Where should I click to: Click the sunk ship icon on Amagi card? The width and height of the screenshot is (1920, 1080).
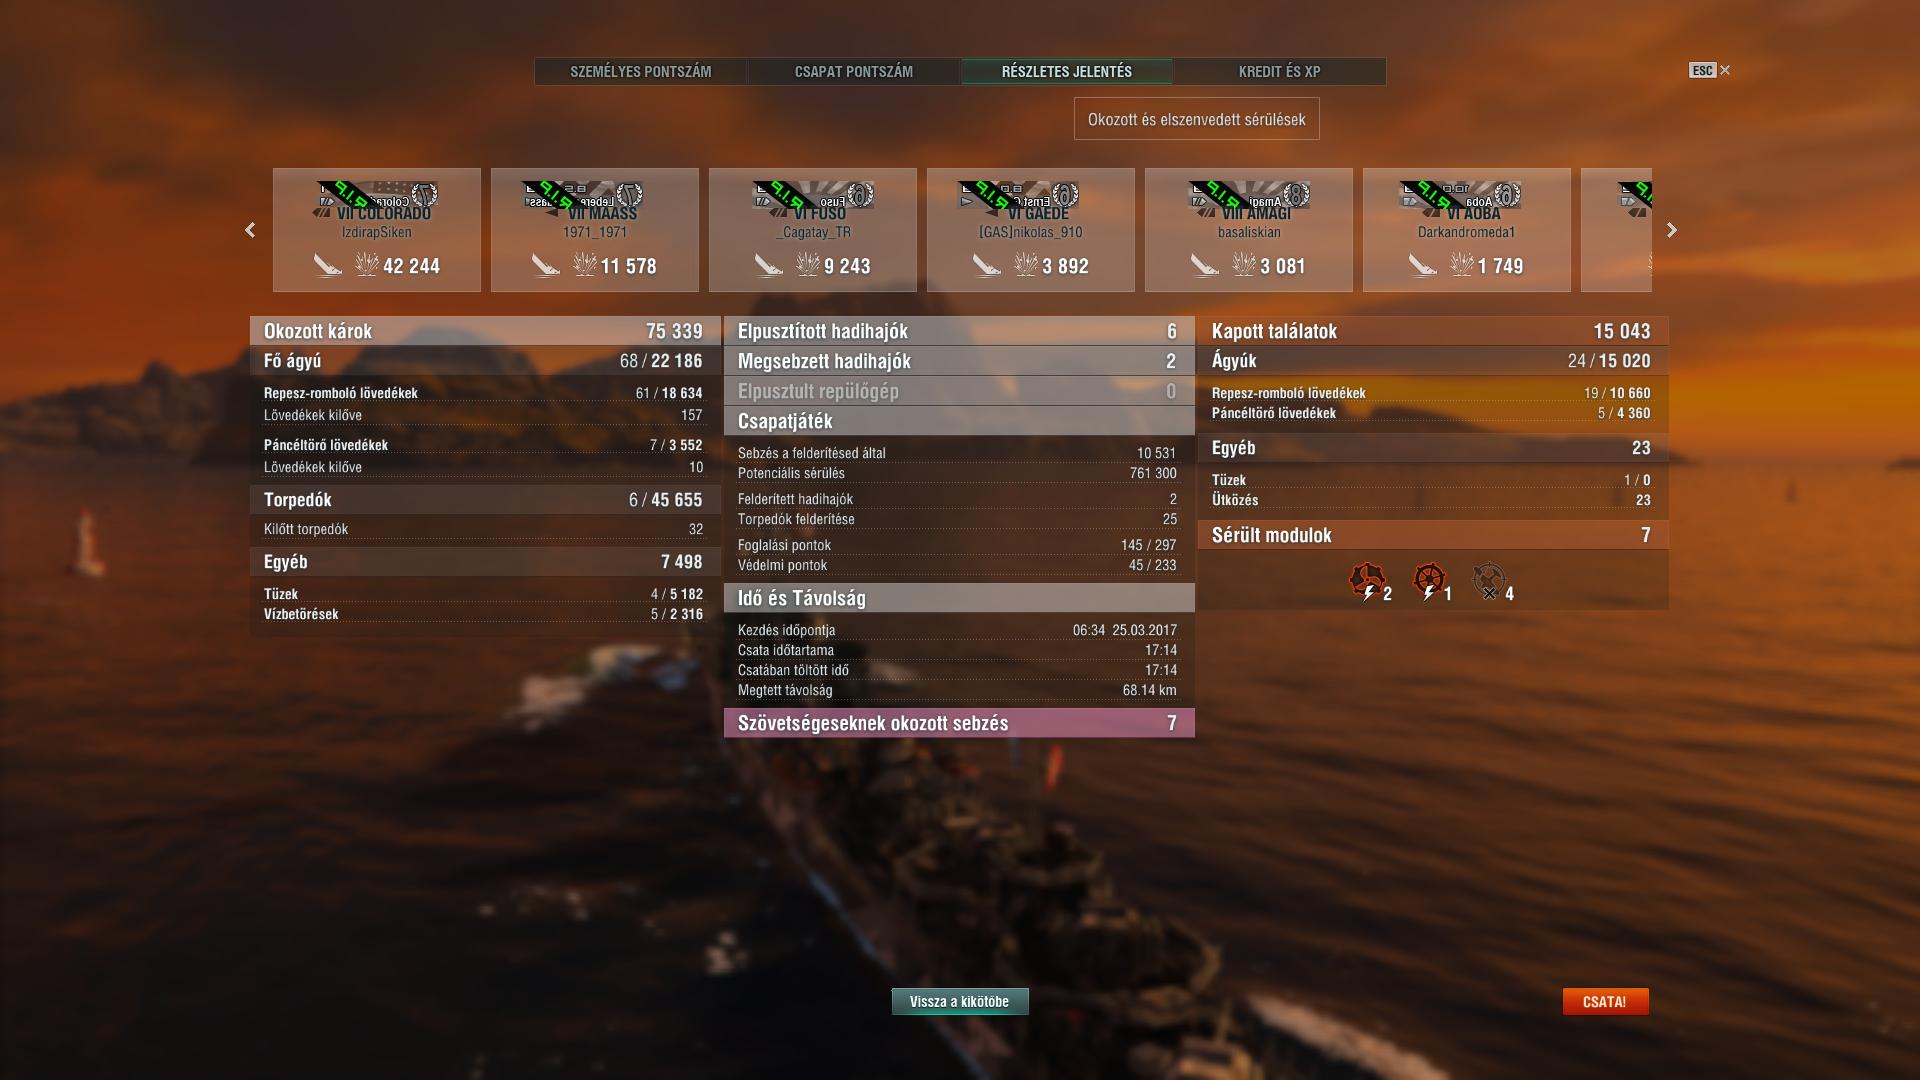pyautogui.click(x=1204, y=265)
